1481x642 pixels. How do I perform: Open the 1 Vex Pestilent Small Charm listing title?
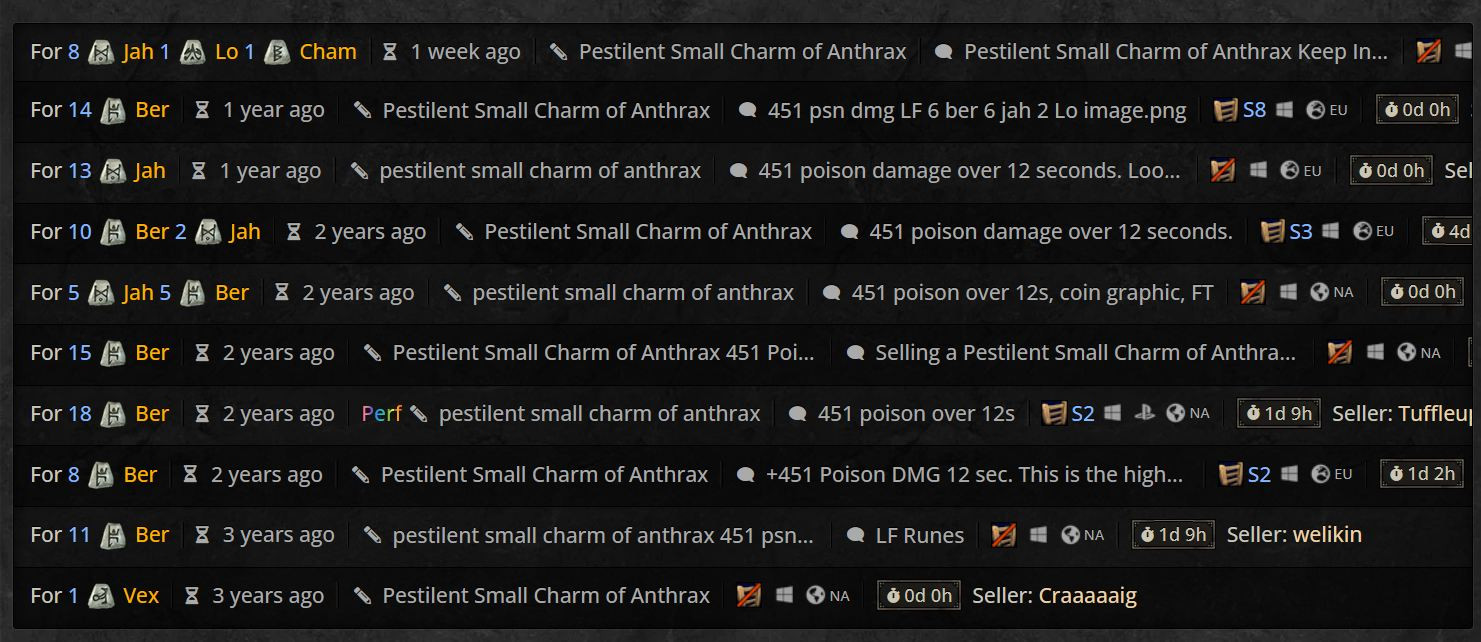pyautogui.click(x=545, y=596)
